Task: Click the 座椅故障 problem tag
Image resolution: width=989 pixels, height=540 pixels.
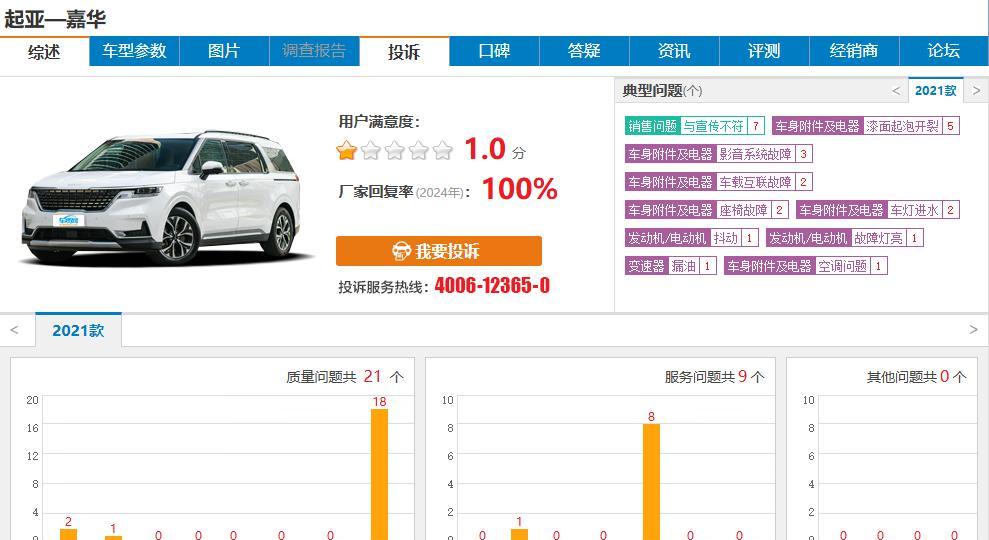Action: [x=706, y=210]
